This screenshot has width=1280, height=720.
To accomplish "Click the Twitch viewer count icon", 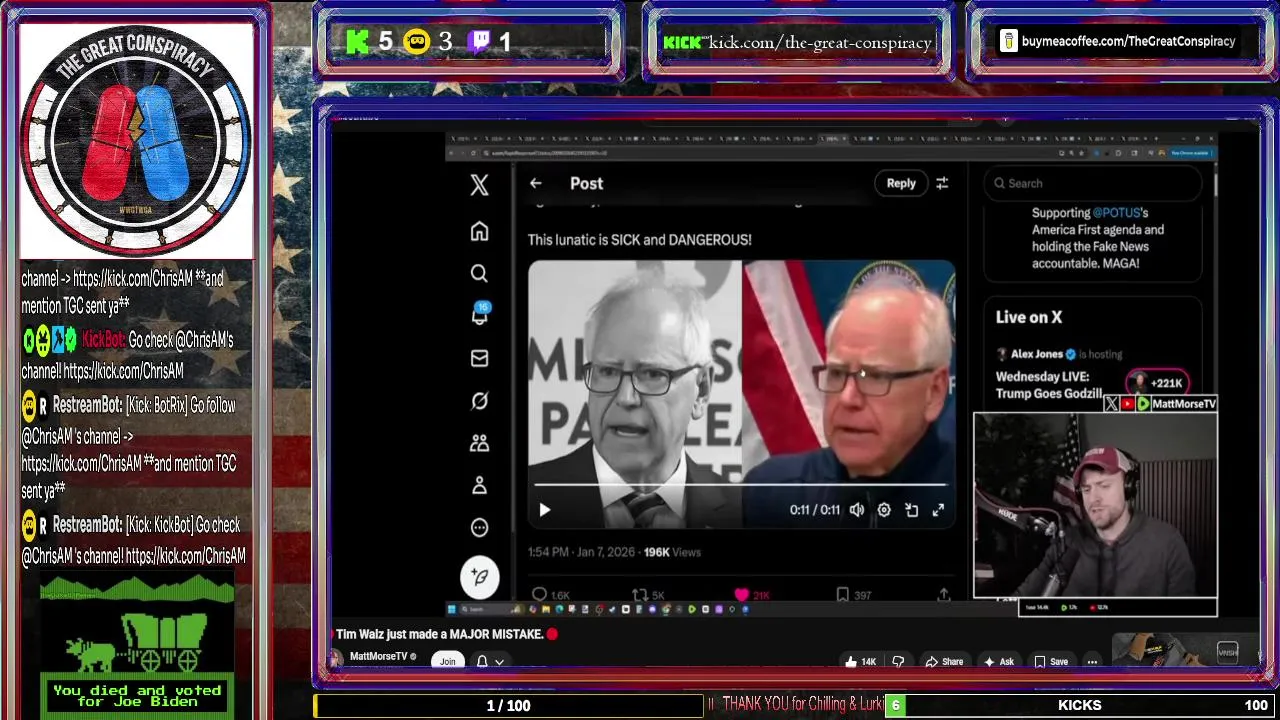I will (479, 41).
